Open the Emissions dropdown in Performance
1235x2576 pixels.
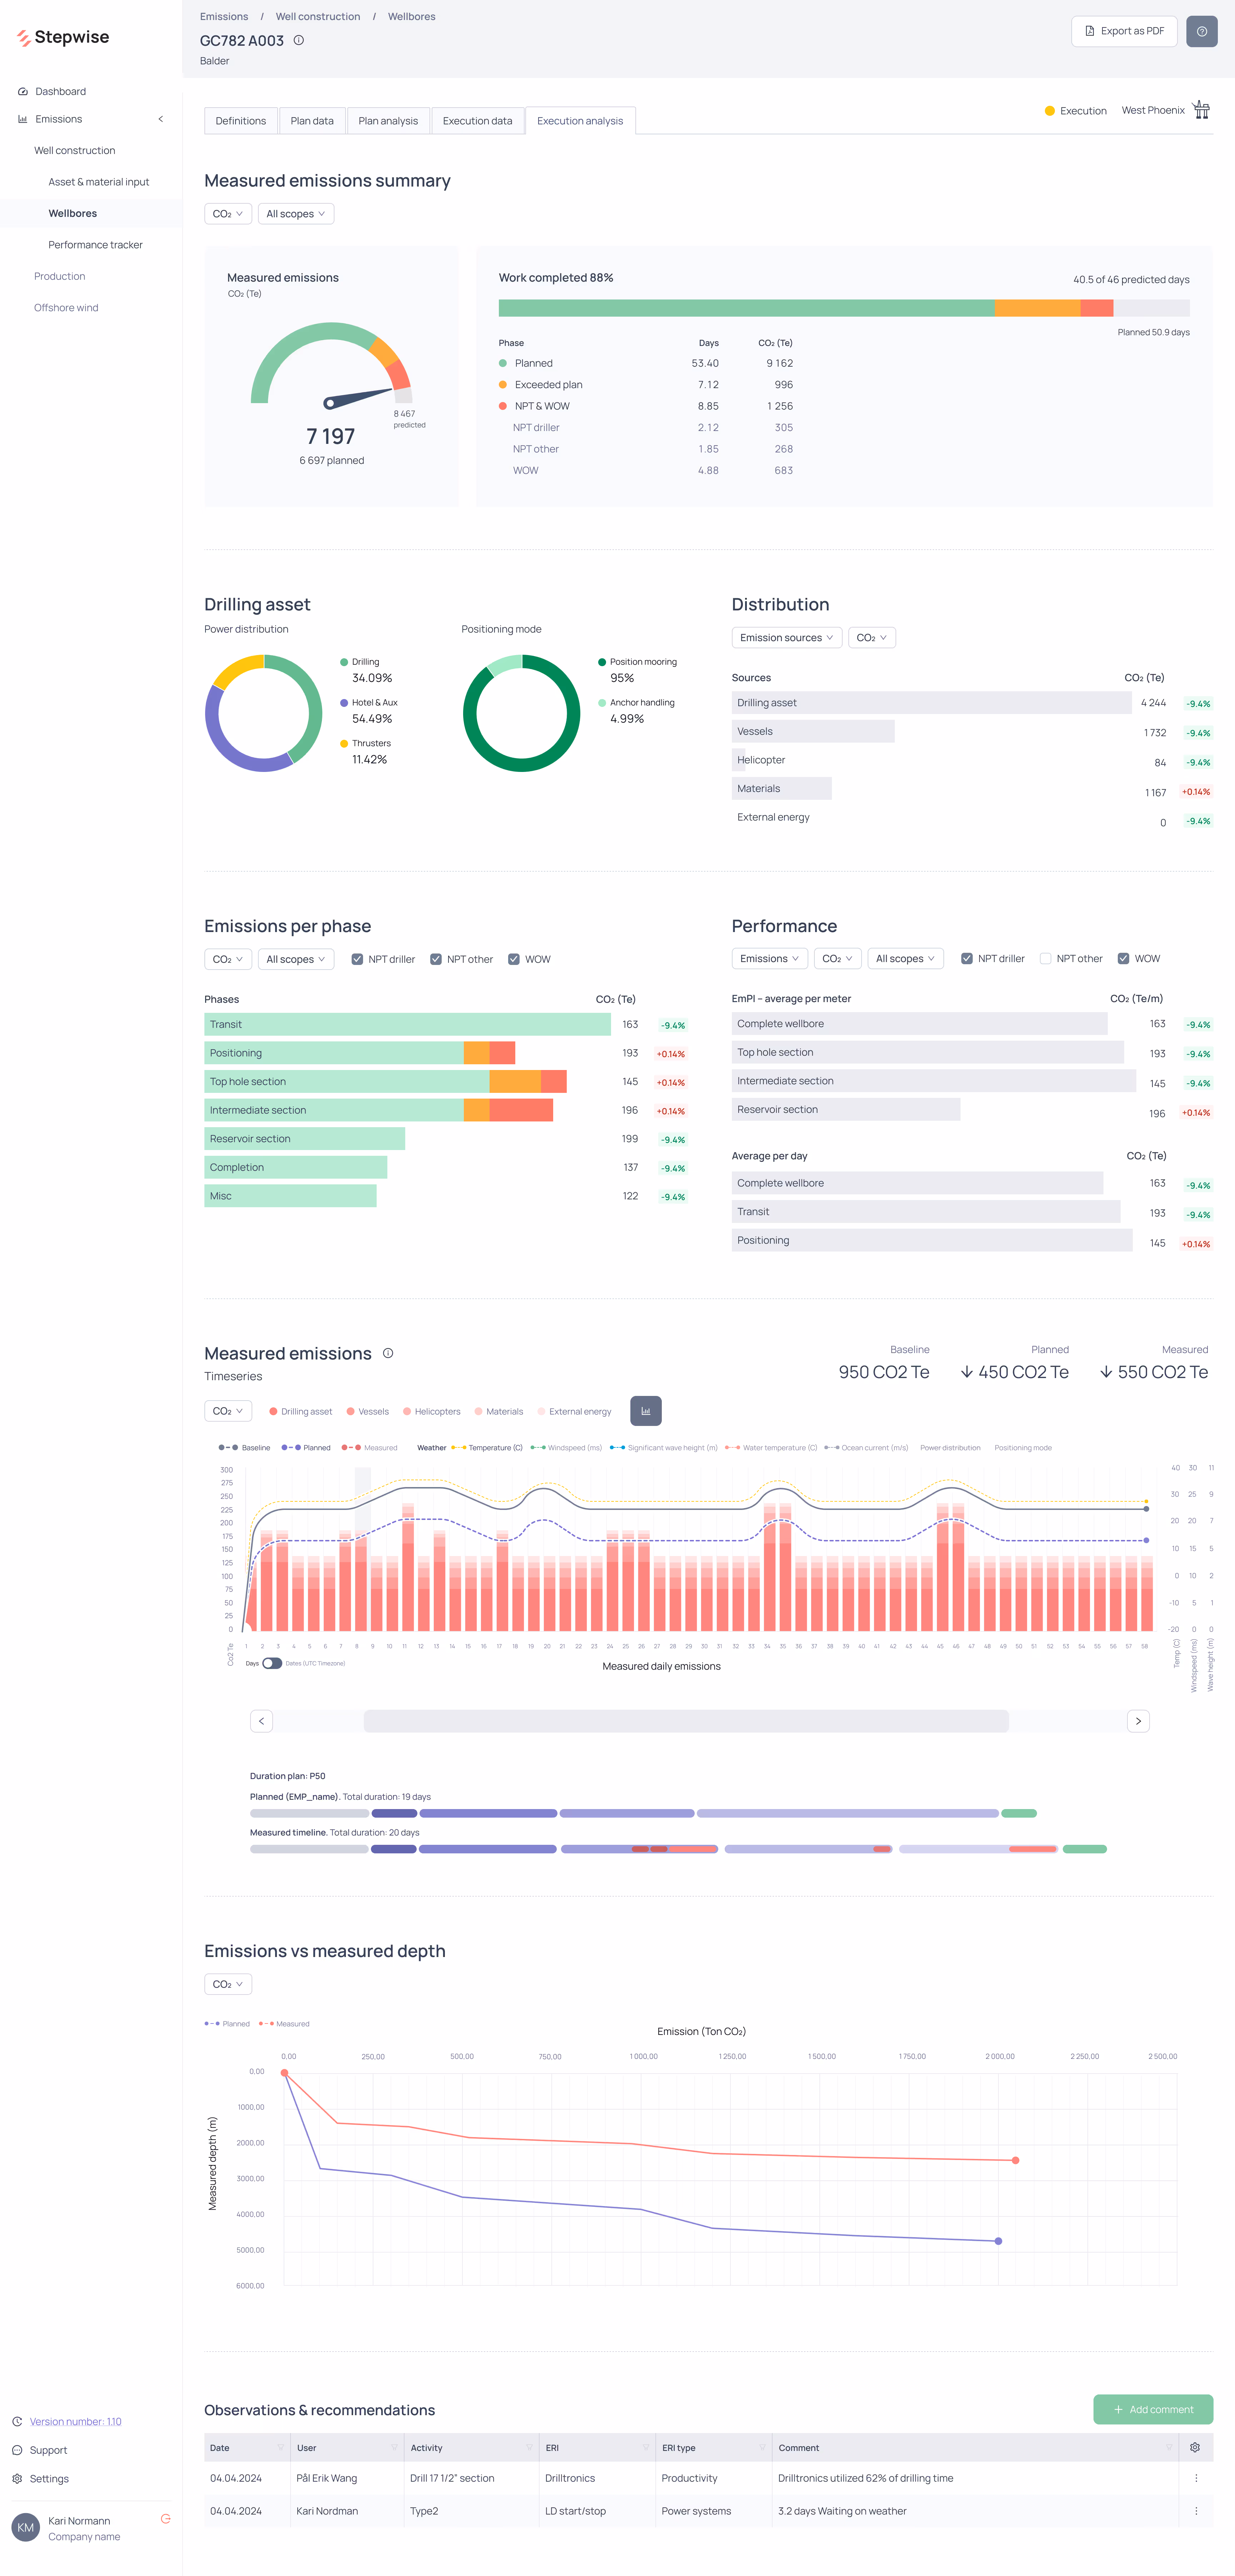click(770, 958)
